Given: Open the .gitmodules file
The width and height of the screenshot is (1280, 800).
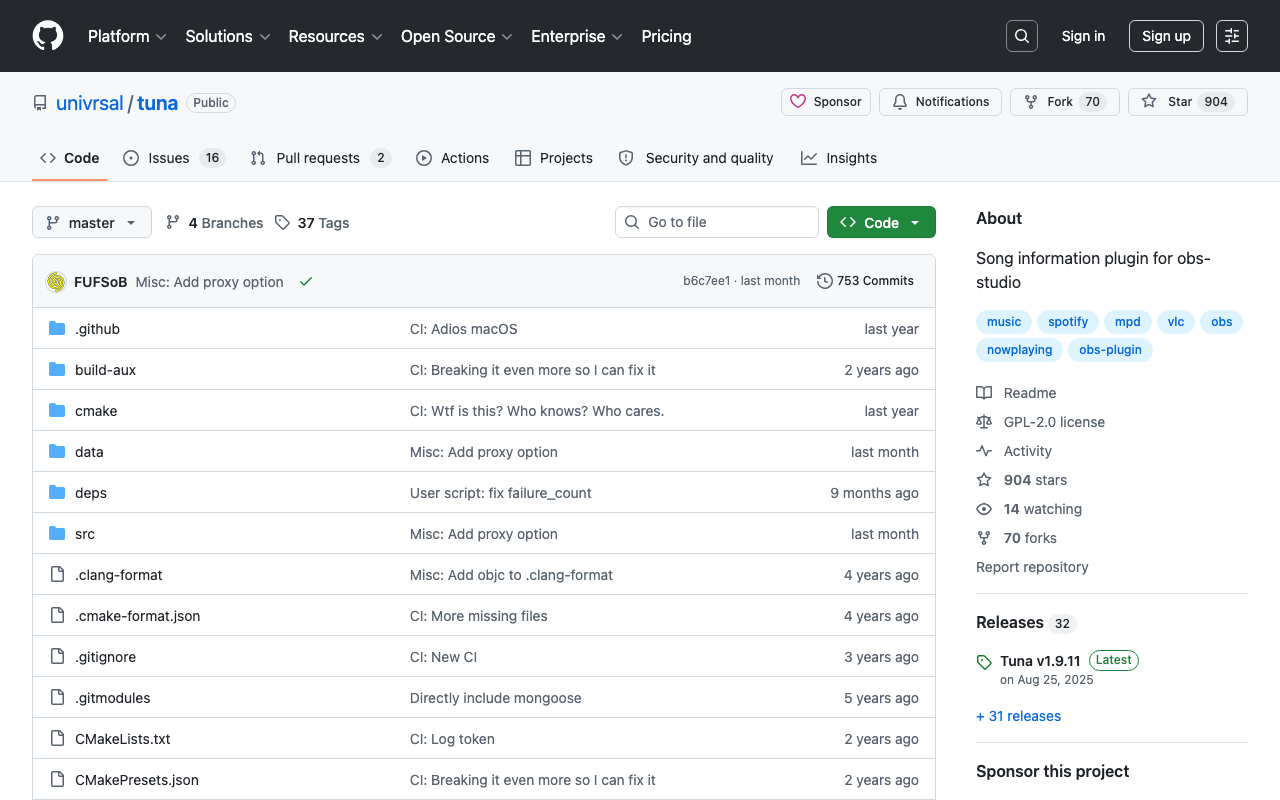Looking at the screenshot, I should (x=112, y=698).
